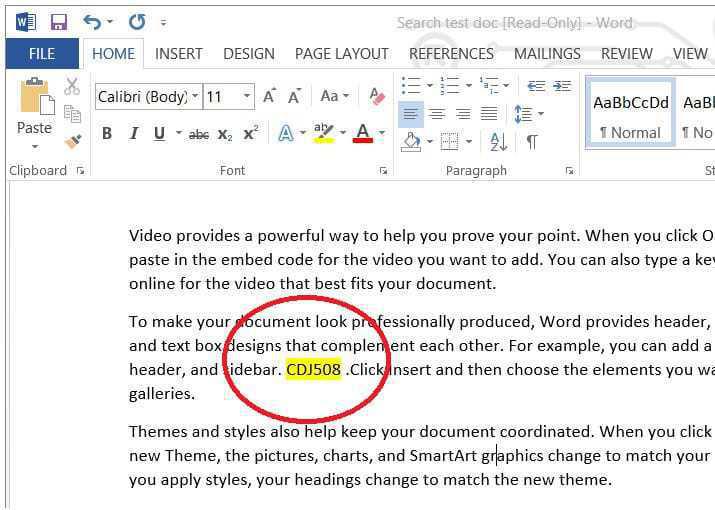Switch to the INSERT tab
The image size is (715, 510).
[x=179, y=54]
